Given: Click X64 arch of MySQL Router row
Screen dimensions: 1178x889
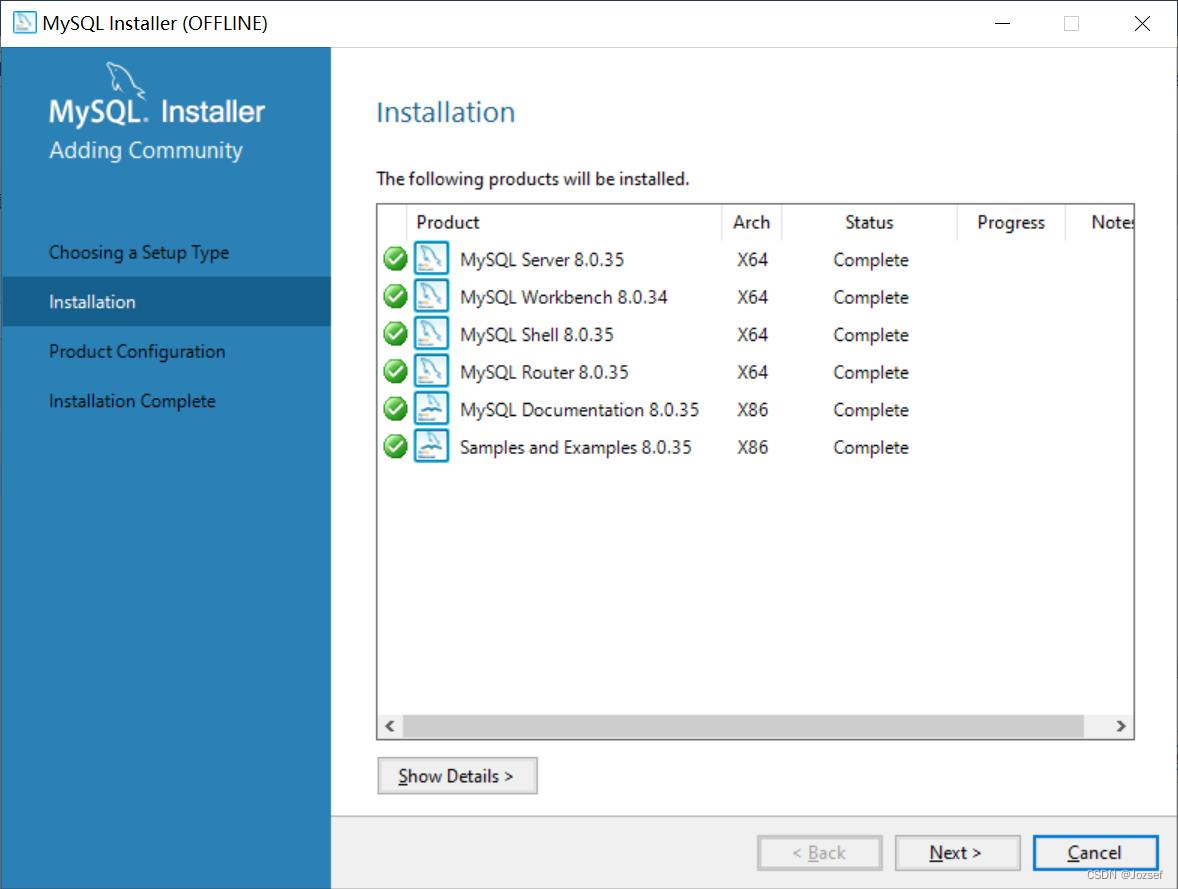Looking at the screenshot, I should (x=752, y=372).
